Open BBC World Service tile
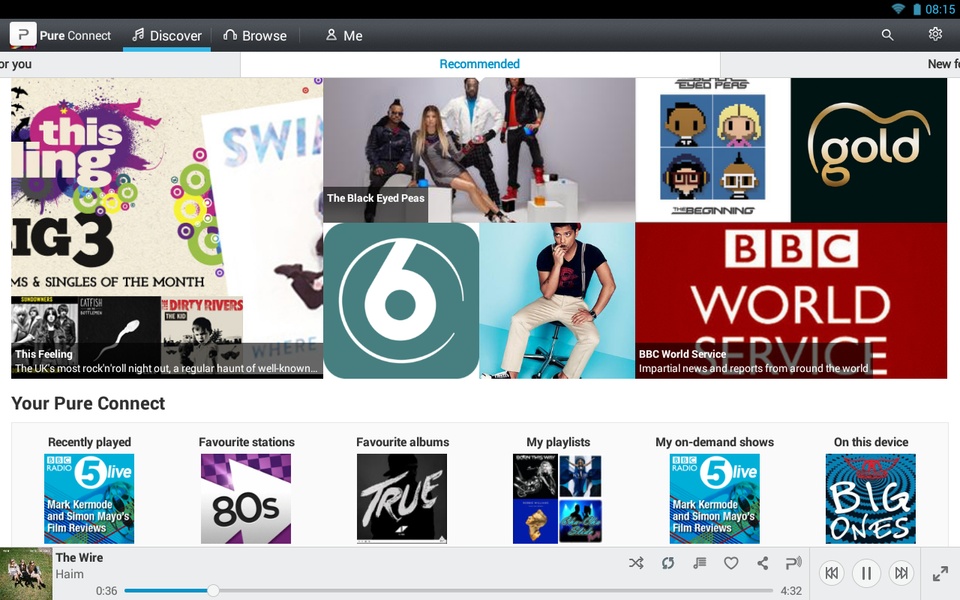Image resolution: width=960 pixels, height=600 pixels. (x=791, y=301)
